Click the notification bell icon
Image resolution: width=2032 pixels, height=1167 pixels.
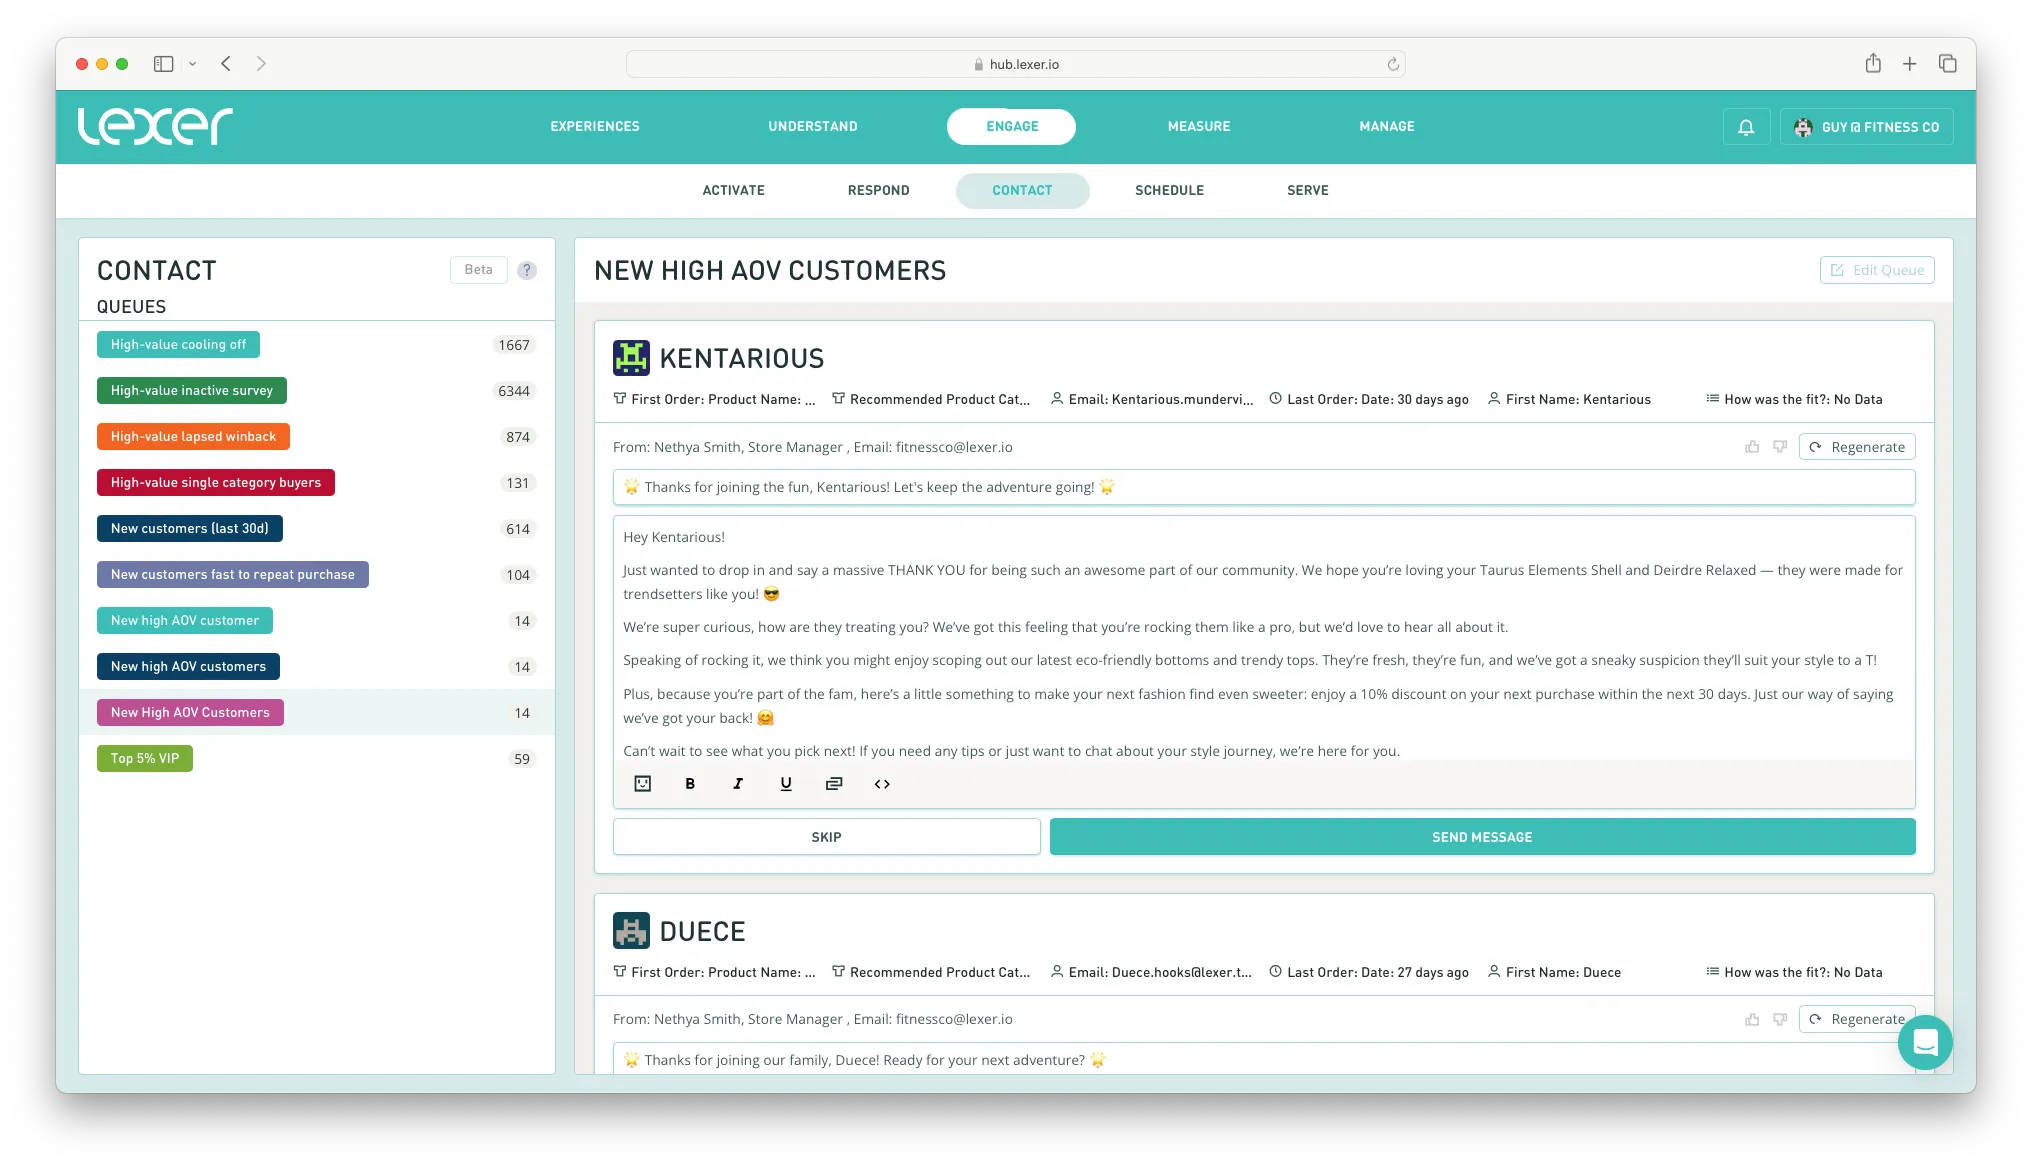[1746, 127]
